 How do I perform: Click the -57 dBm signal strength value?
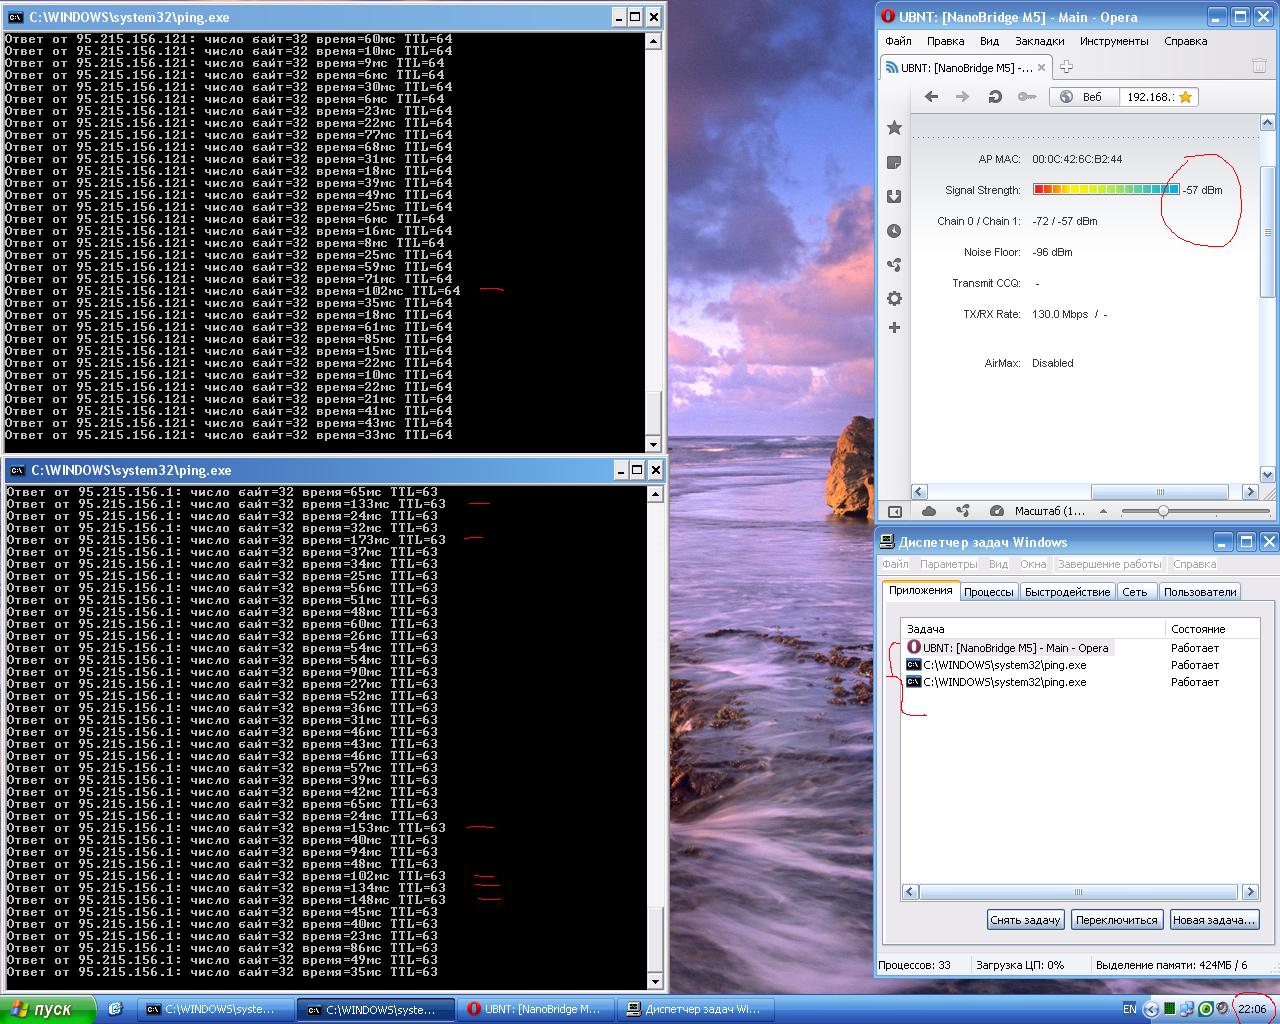click(1203, 190)
